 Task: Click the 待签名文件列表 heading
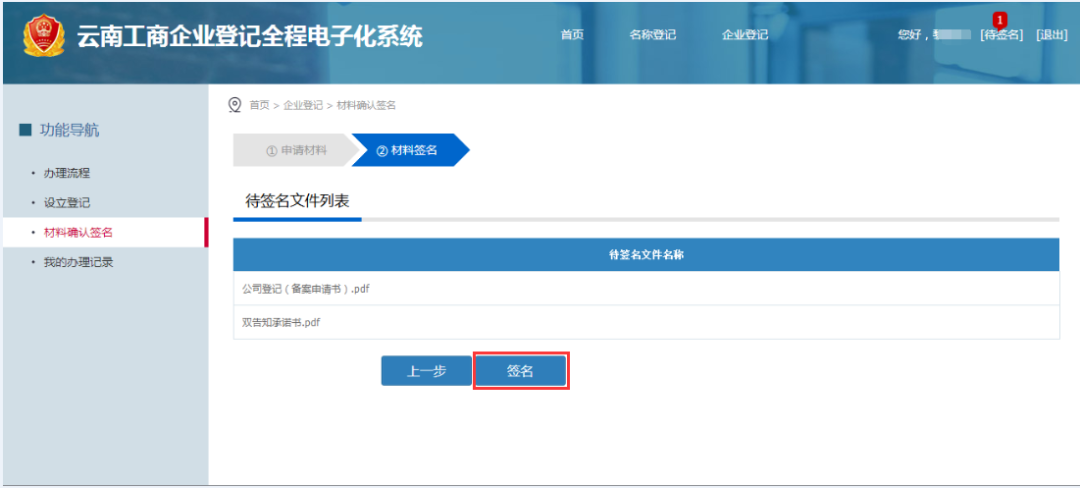click(298, 201)
